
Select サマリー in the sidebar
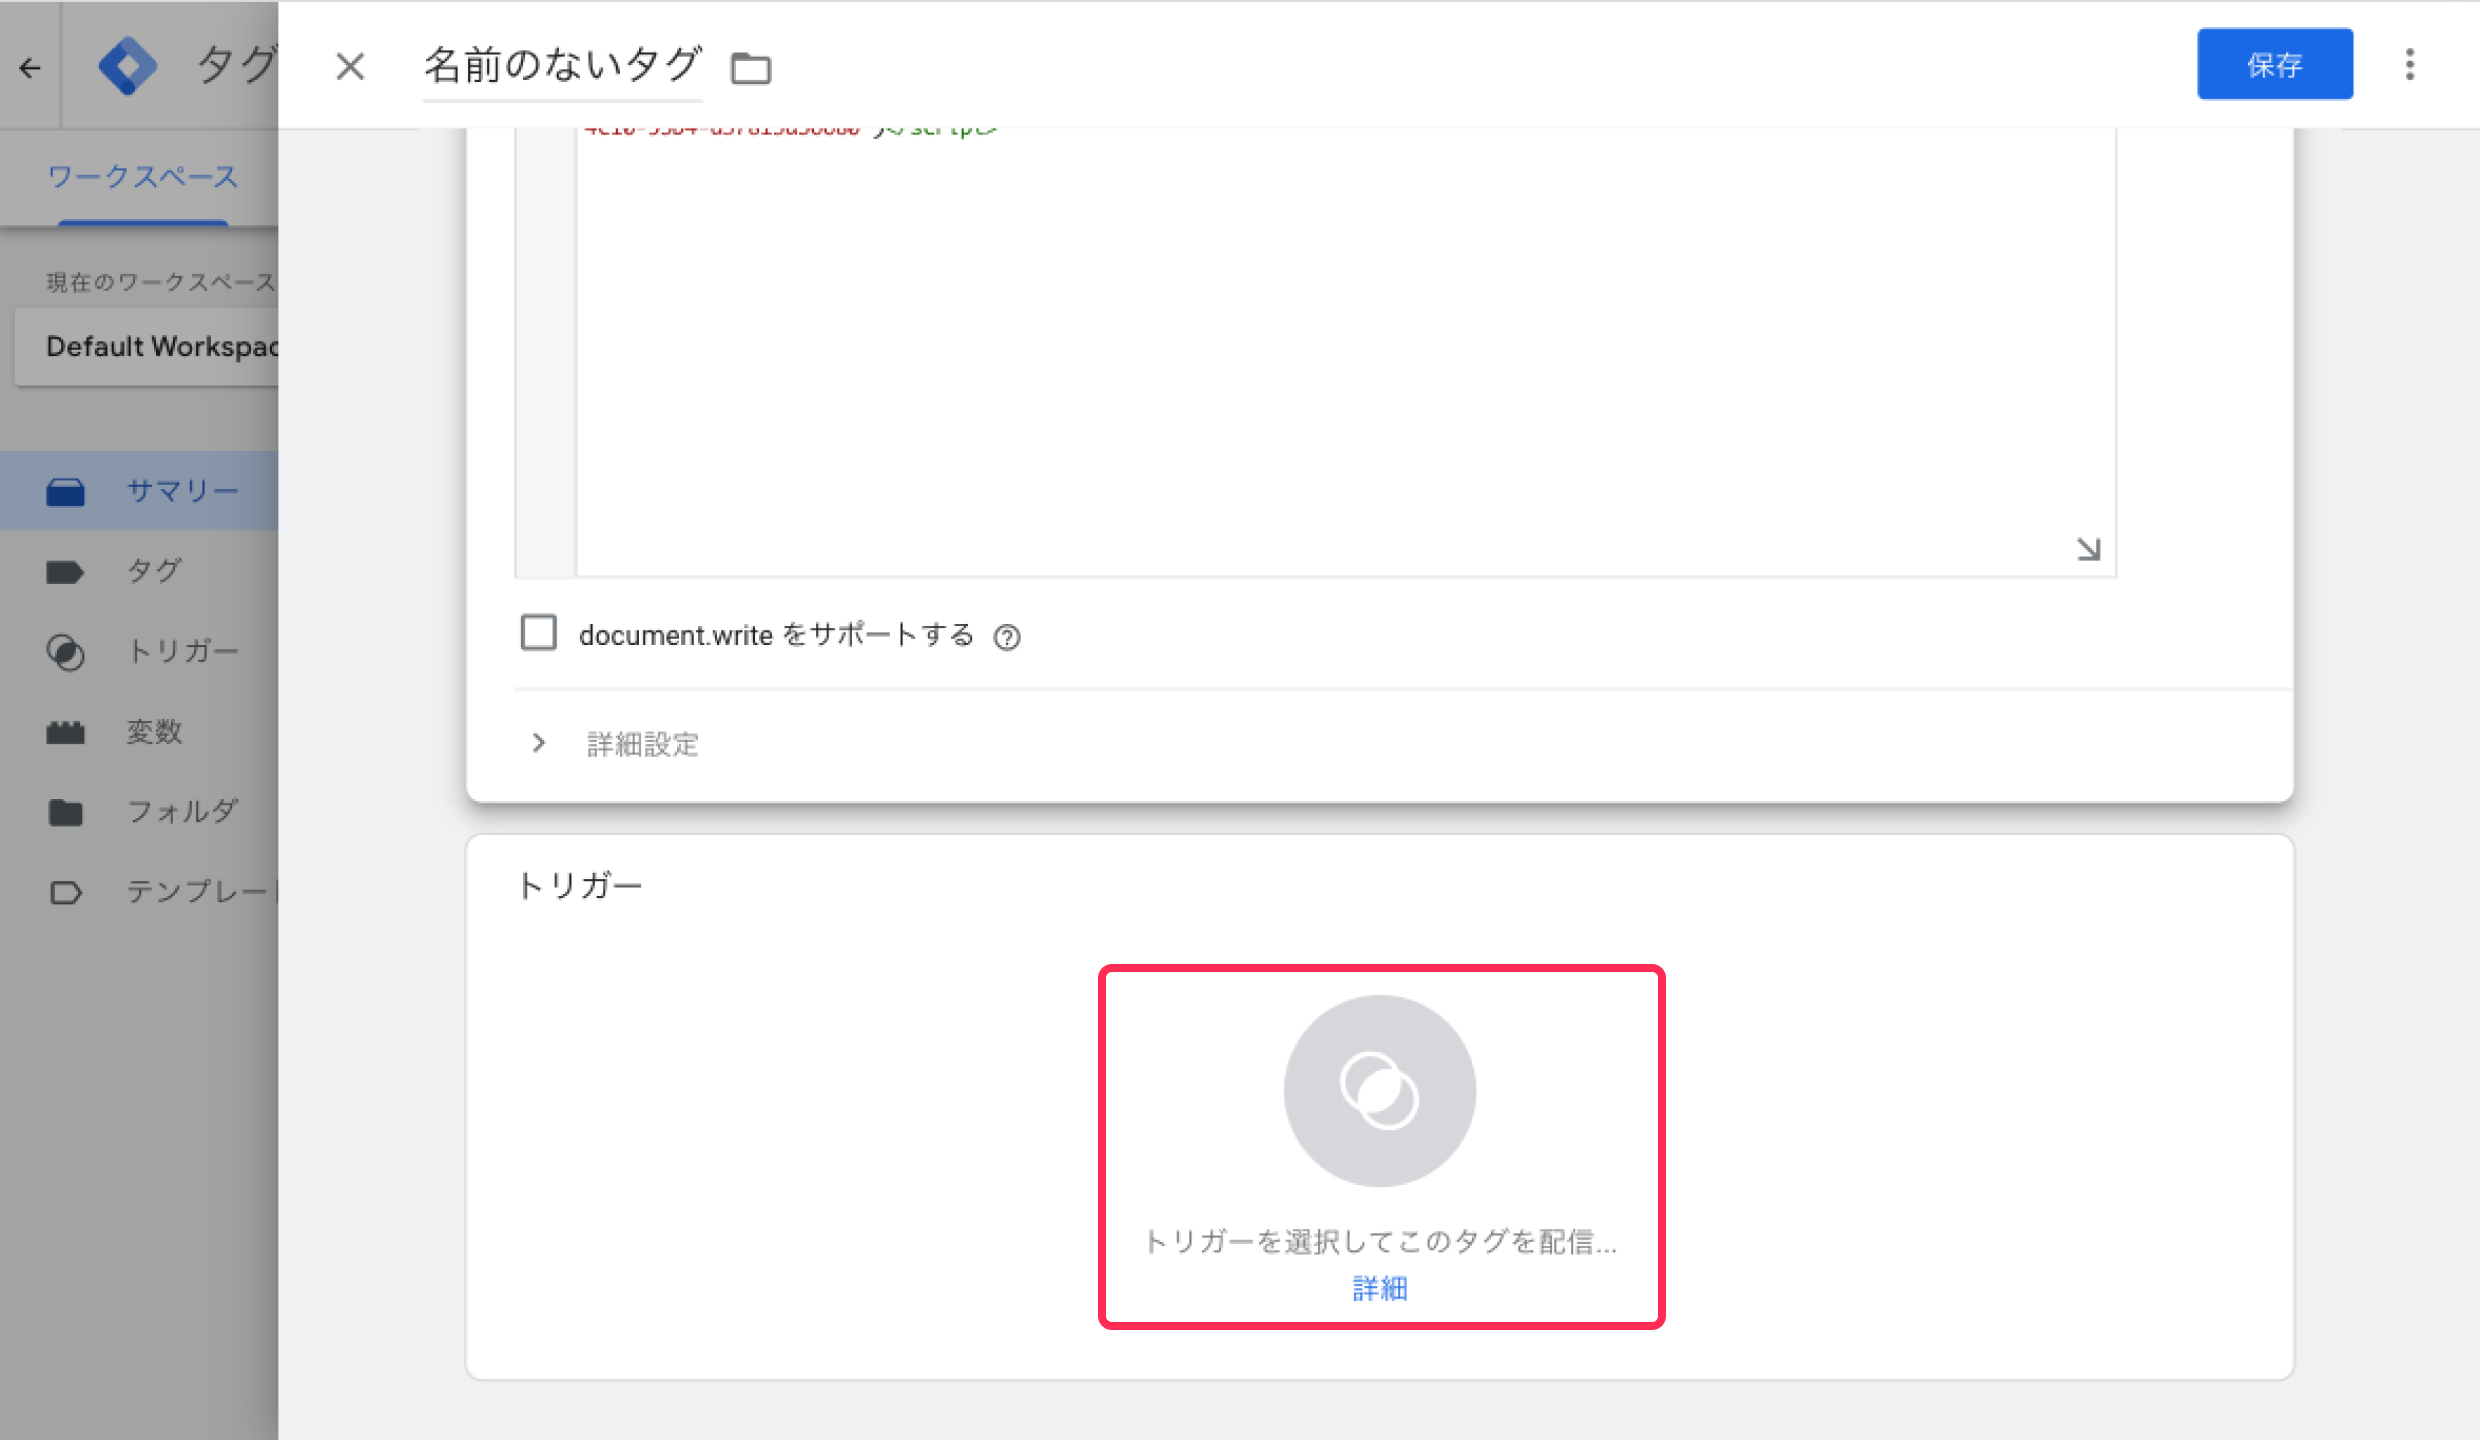click(182, 491)
